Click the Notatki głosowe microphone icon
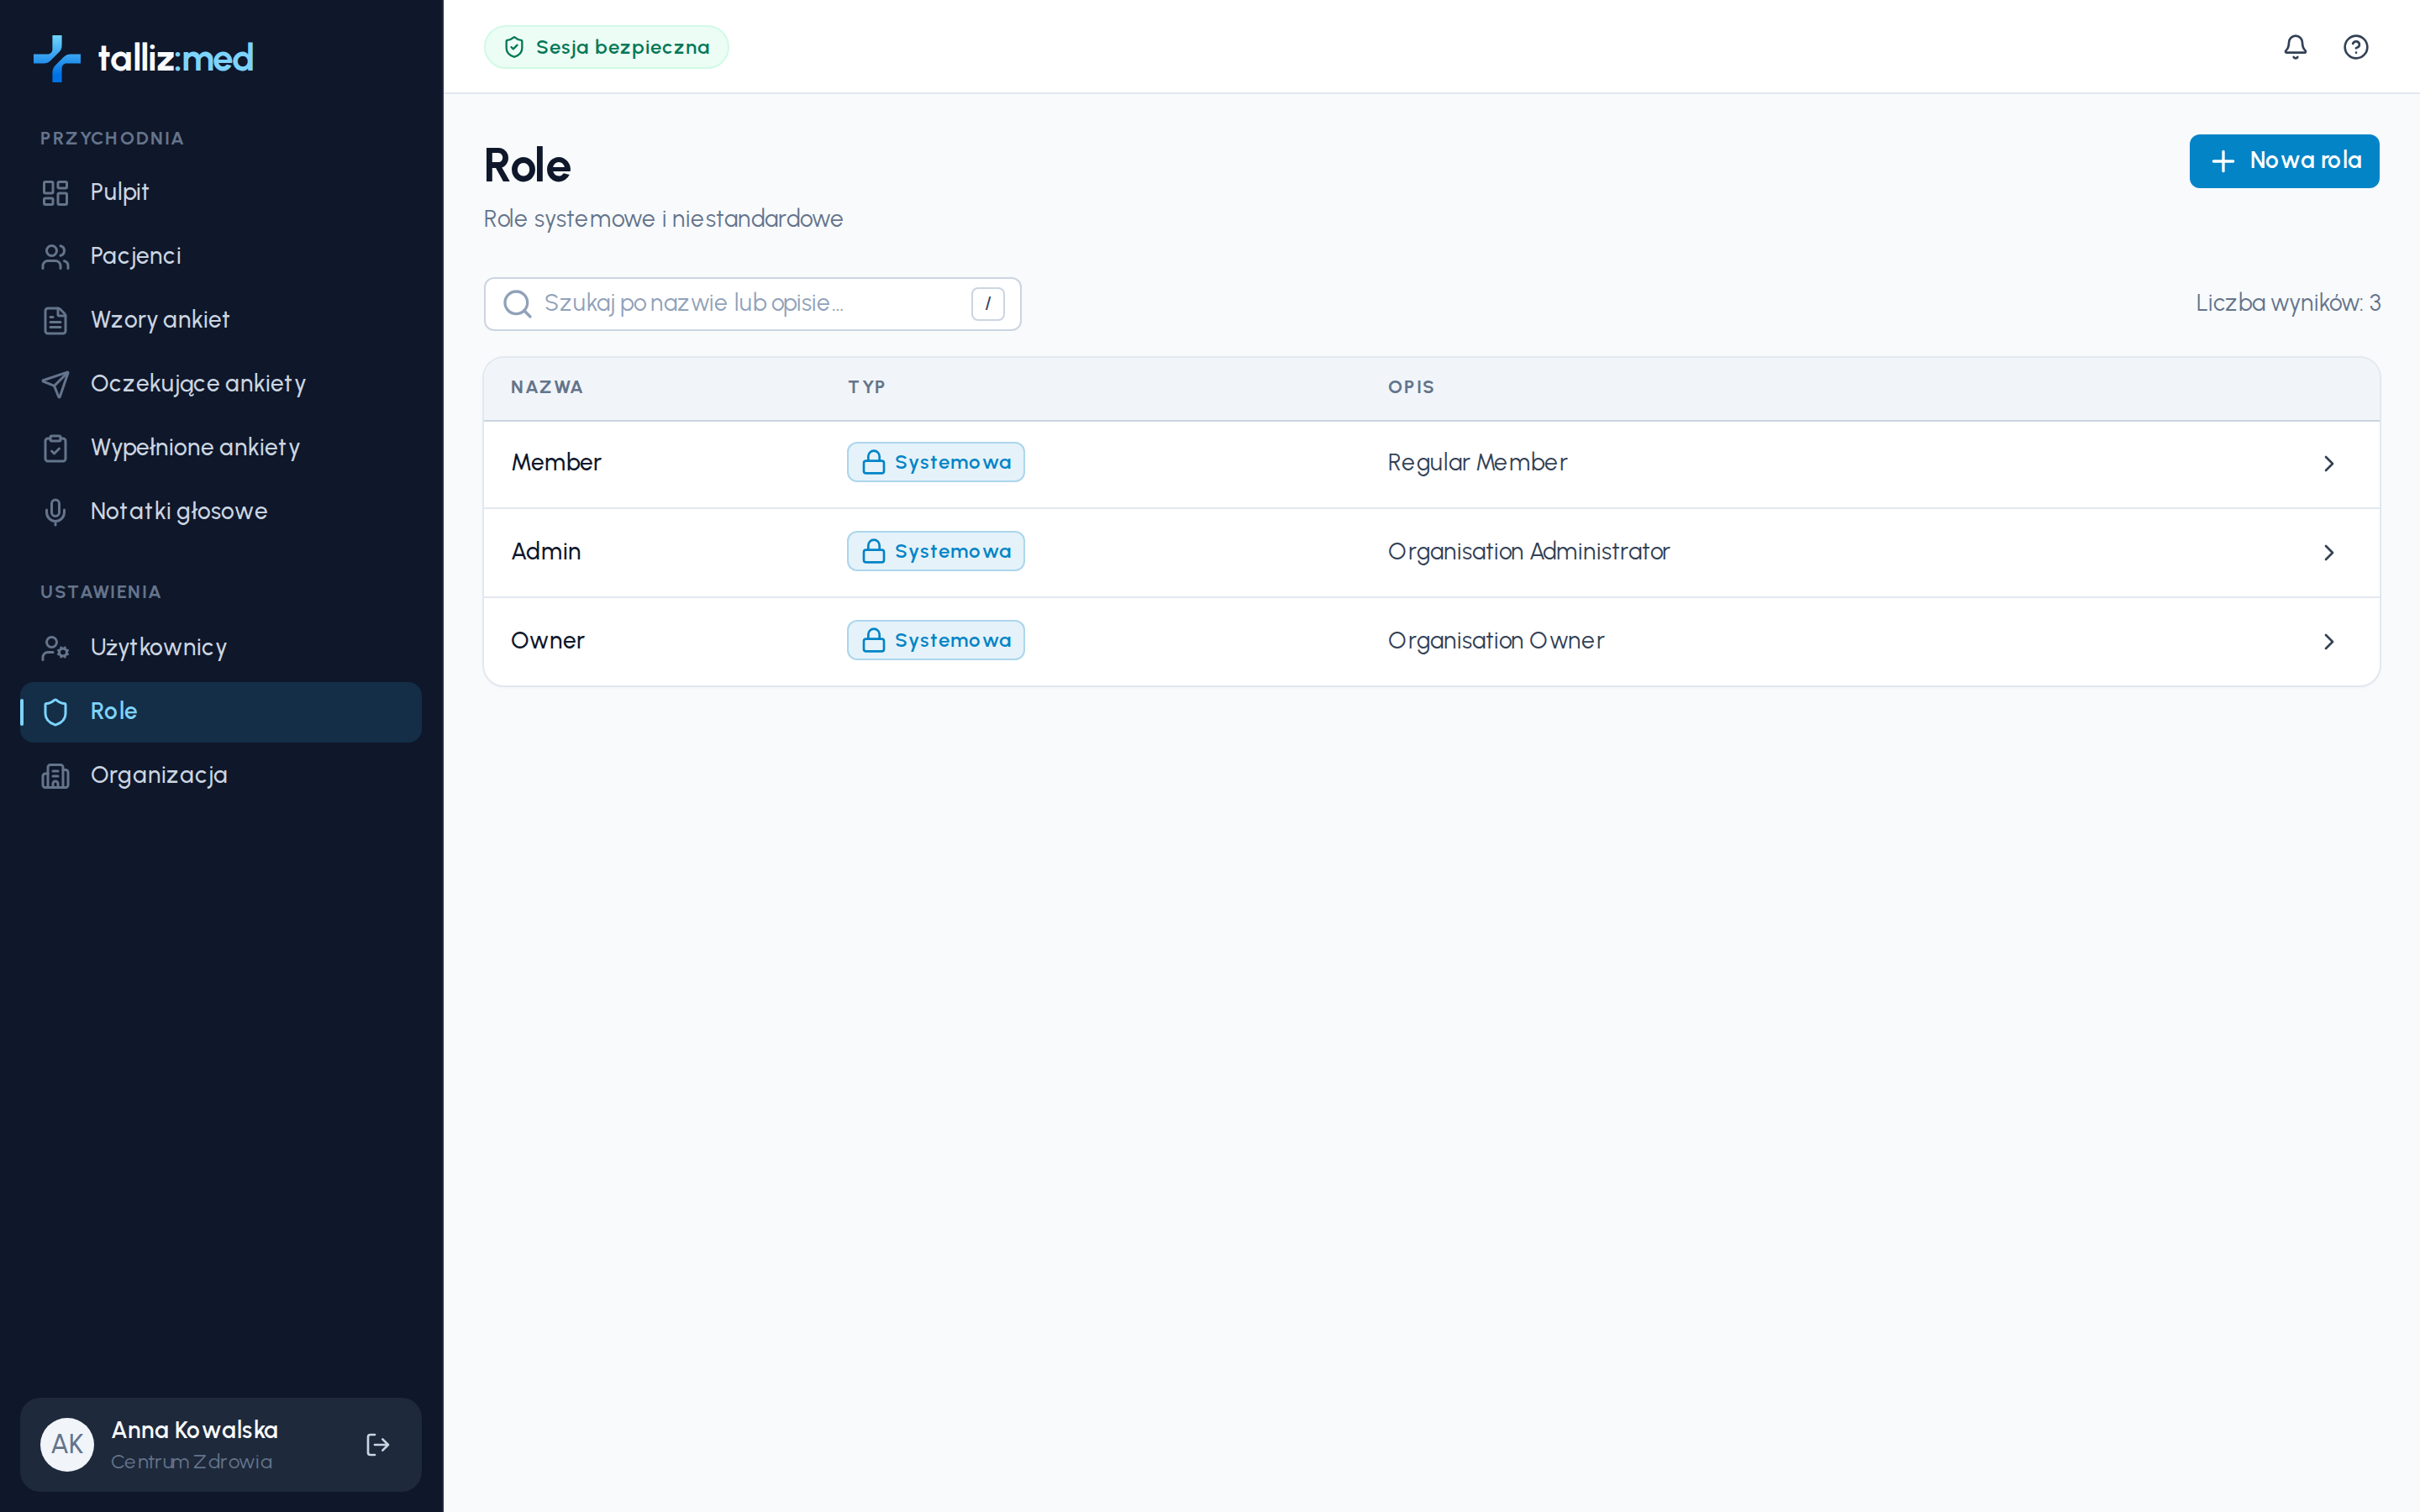Image resolution: width=2420 pixels, height=1512 pixels. 55,511
